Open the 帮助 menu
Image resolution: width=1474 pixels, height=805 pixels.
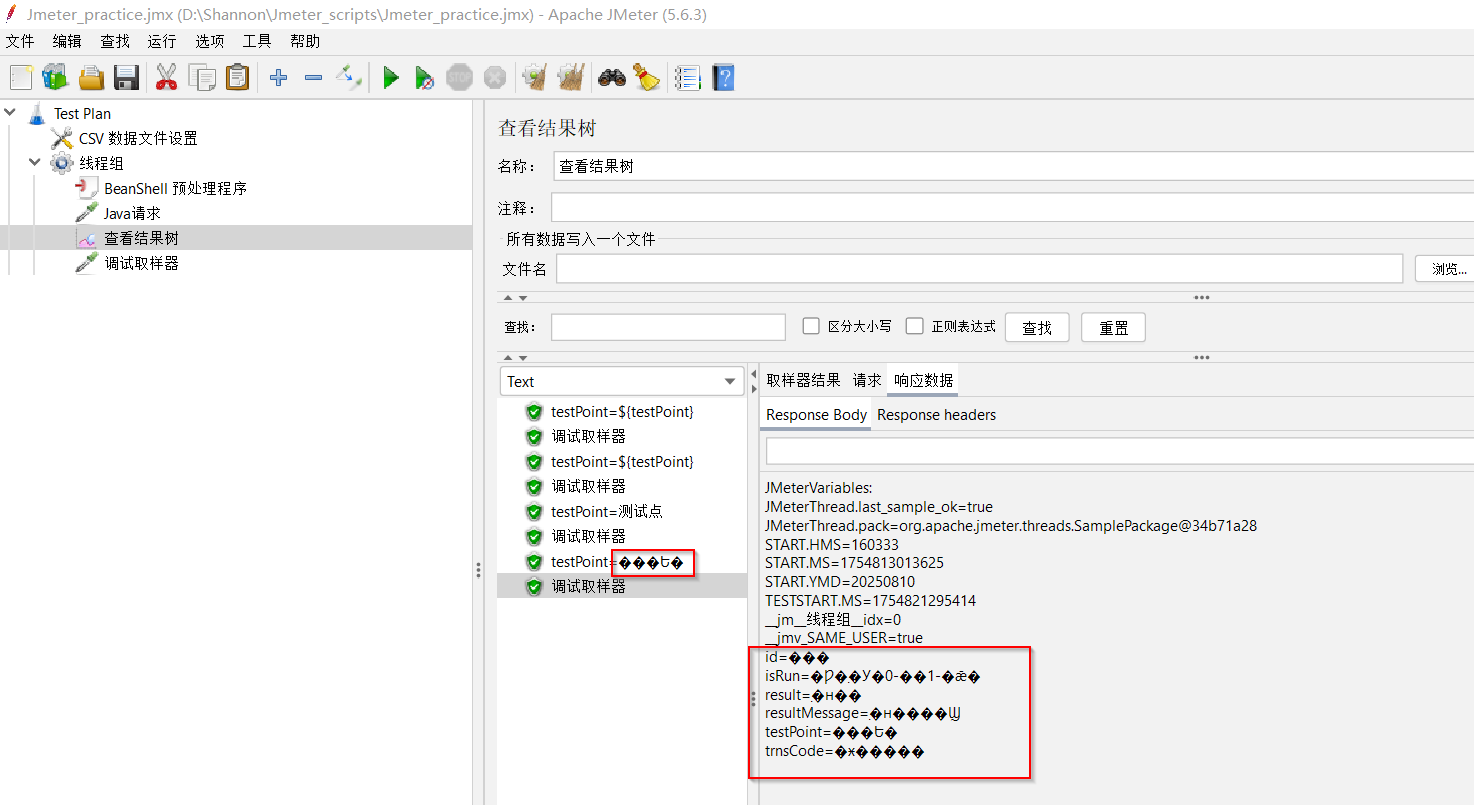coord(305,41)
